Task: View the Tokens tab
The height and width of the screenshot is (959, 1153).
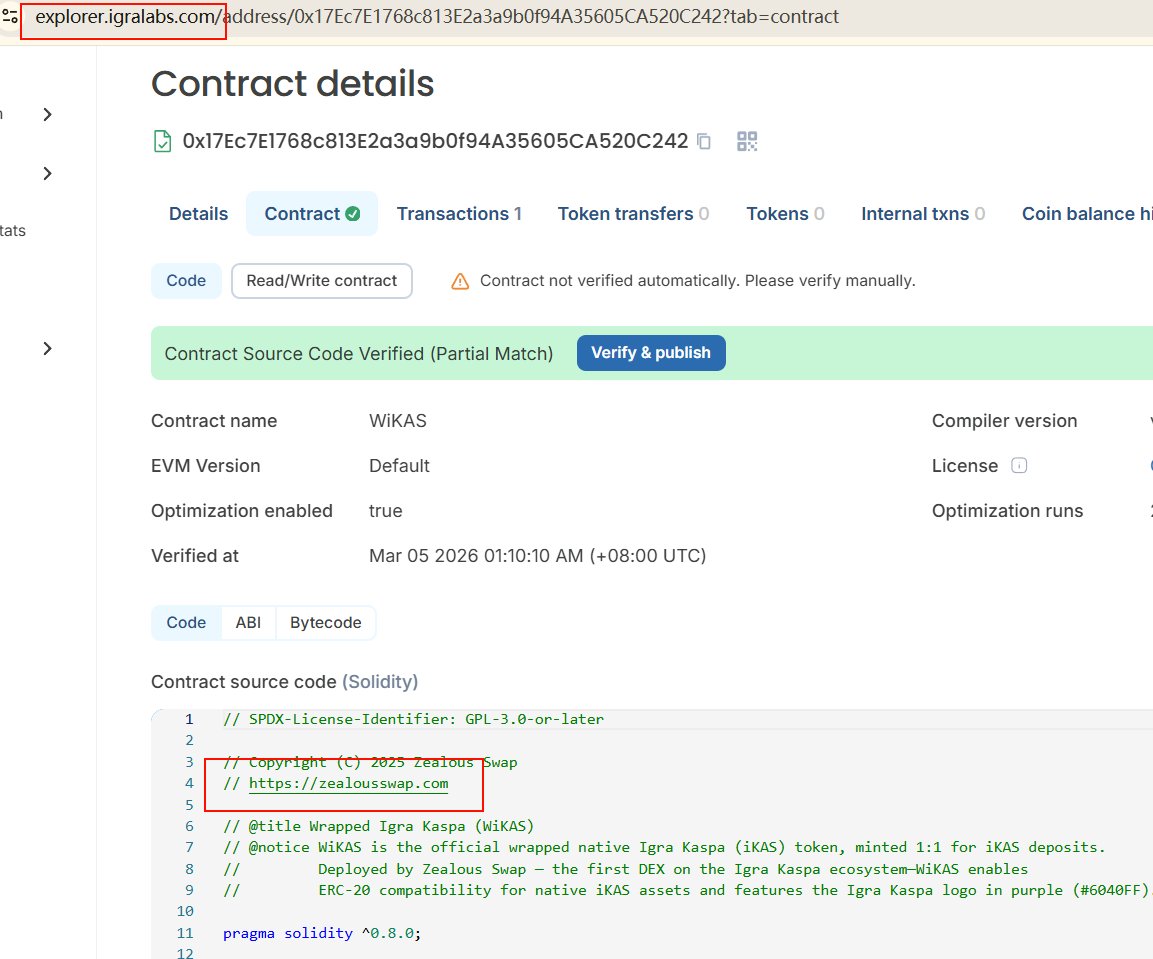Action: 785,214
